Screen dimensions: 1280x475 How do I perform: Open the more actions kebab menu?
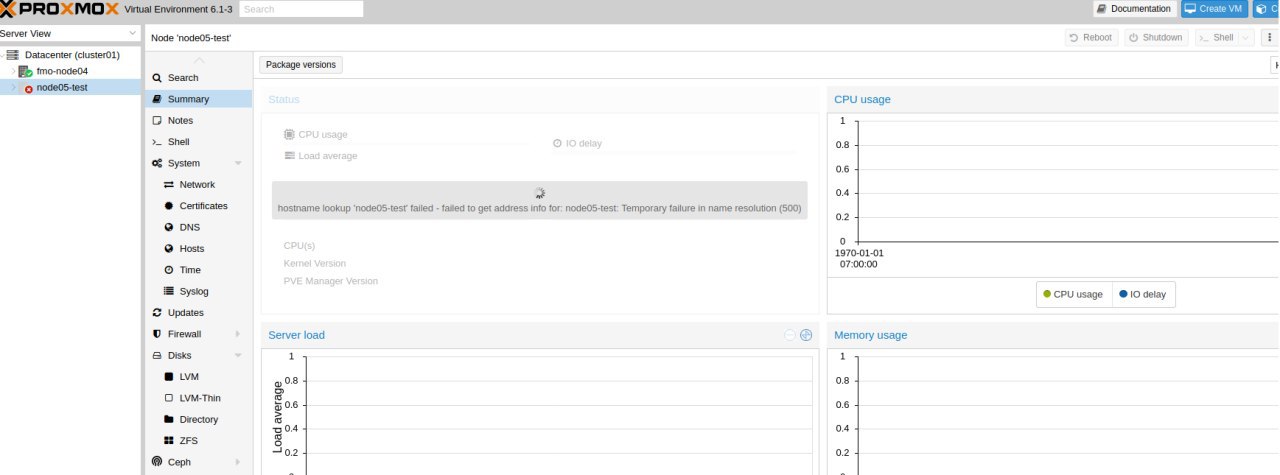click(x=1268, y=37)
